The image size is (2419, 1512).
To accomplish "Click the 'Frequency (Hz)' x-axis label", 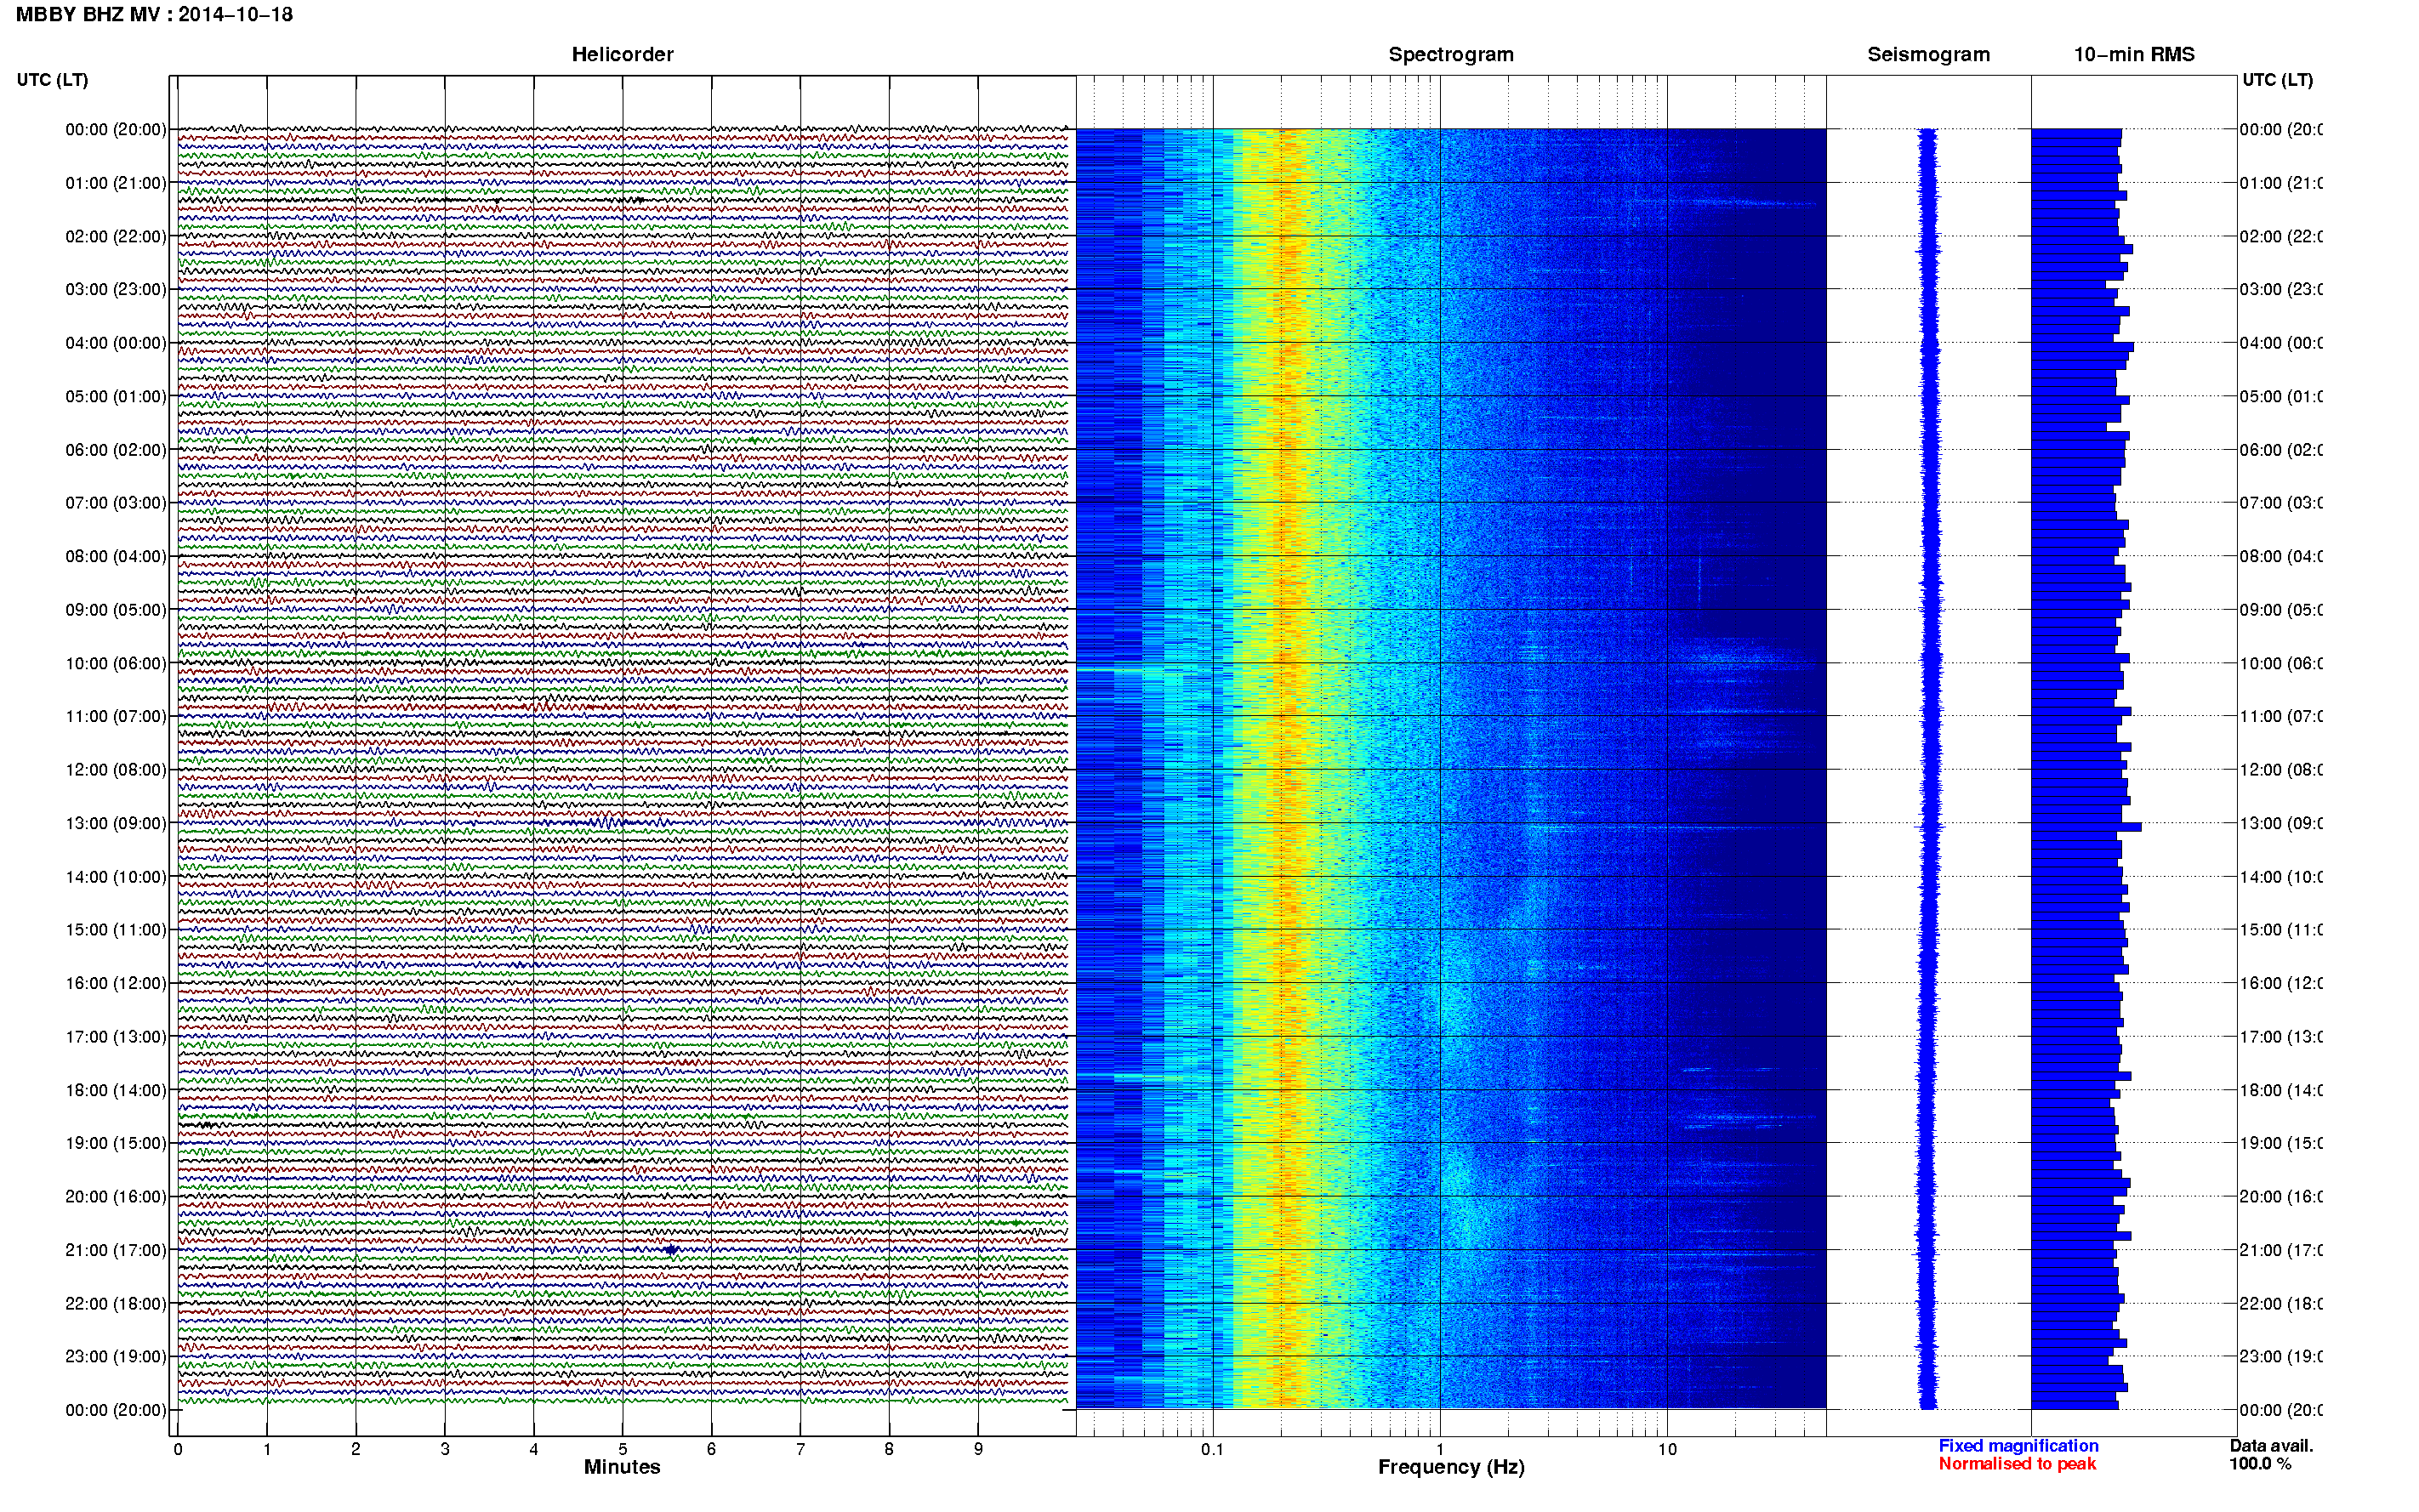I will pos(1451,1467).
